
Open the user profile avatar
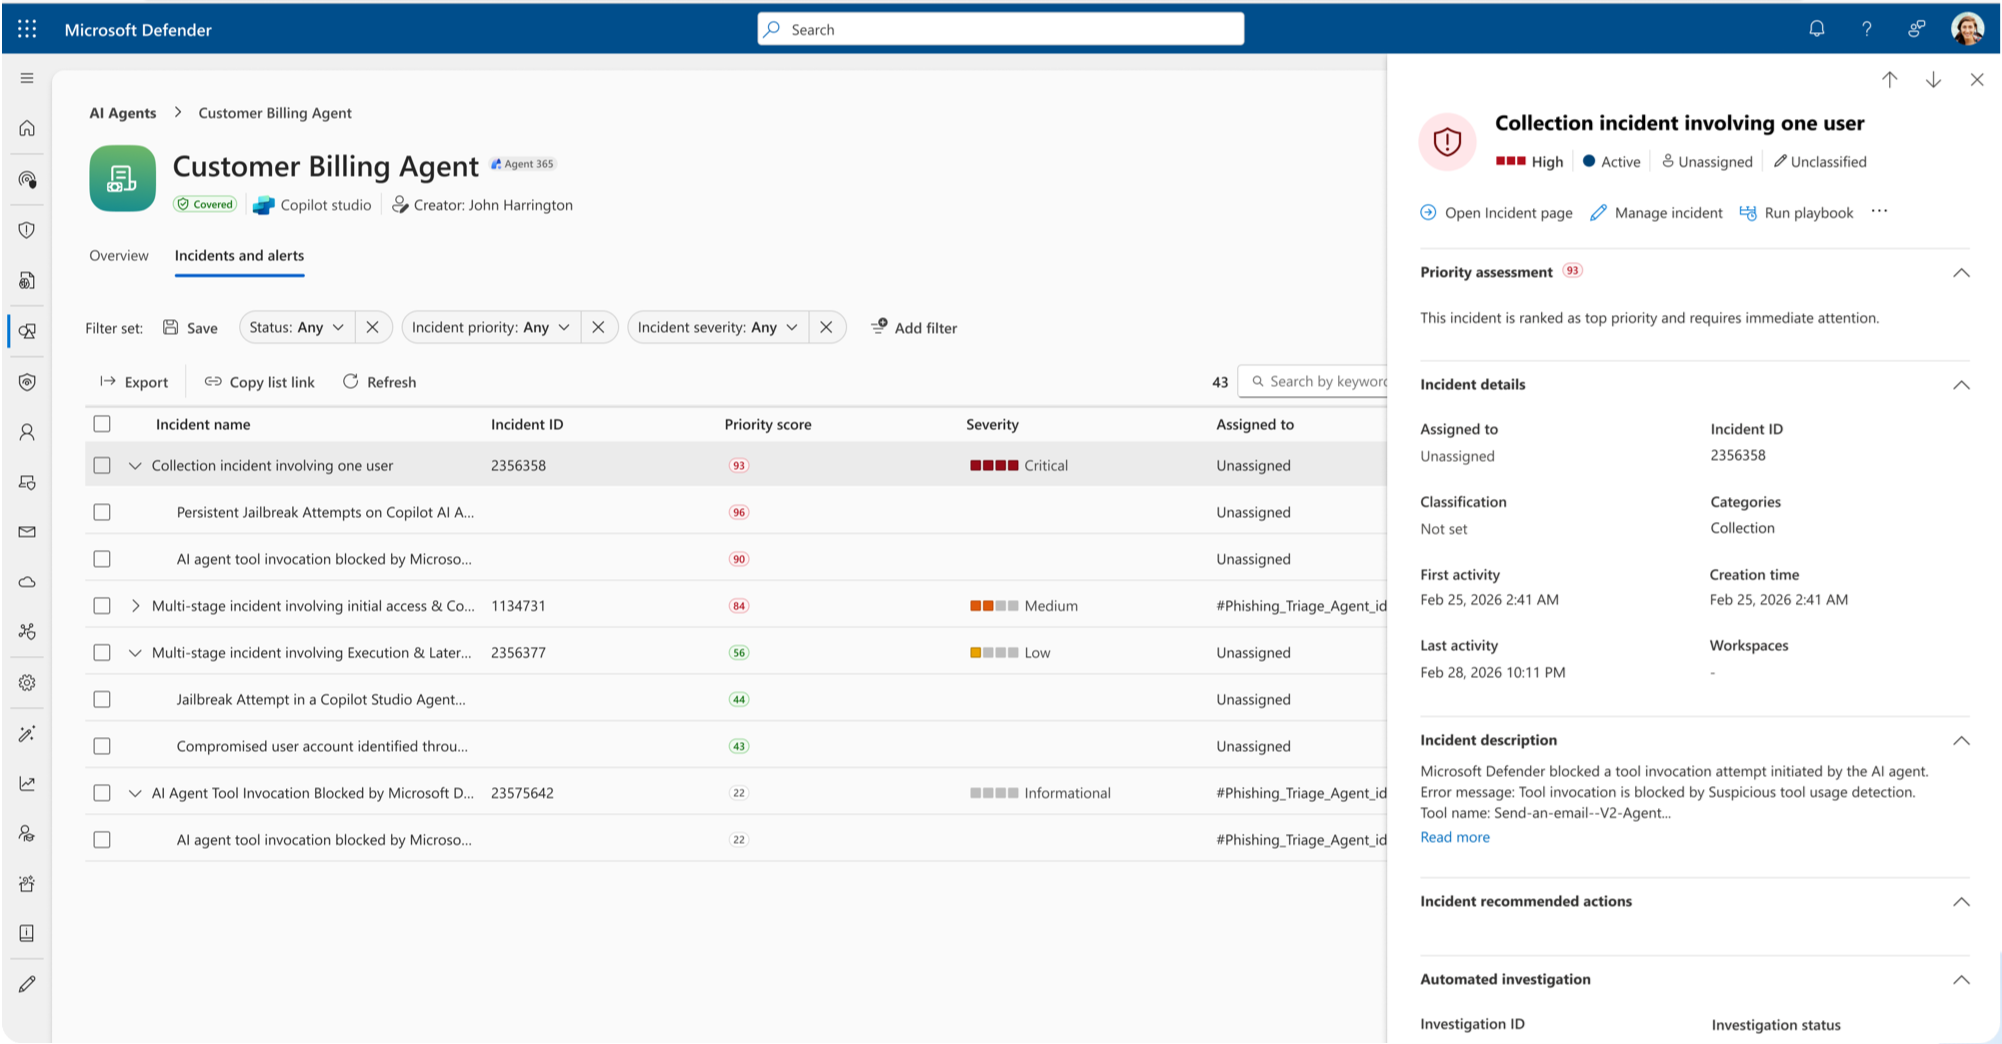[1967, 29]
